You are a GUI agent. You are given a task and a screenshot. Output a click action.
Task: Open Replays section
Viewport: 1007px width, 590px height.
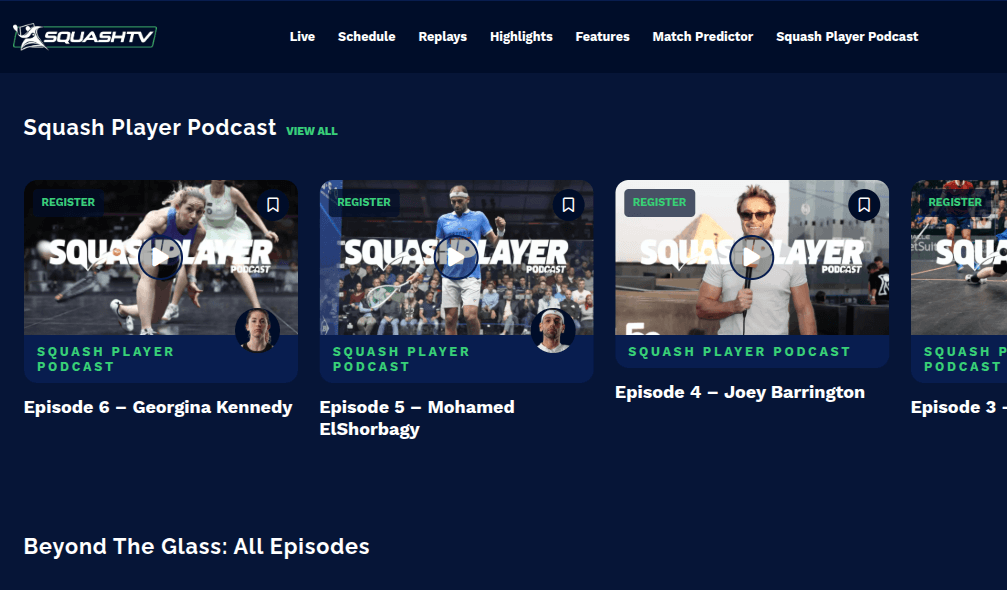pyautogui.click(x=442, y=37)
